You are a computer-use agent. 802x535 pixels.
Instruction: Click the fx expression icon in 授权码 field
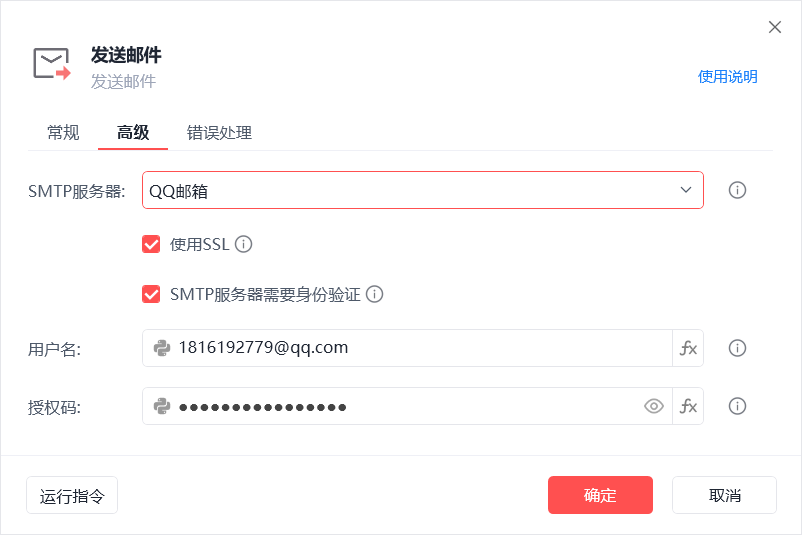pos(688,406)
